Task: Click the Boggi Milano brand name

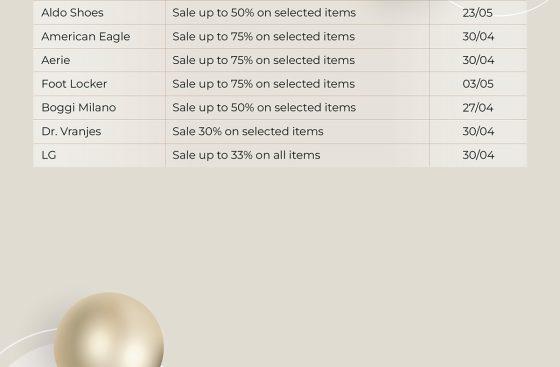Action: pyautogui.click(x=79, y=107)
